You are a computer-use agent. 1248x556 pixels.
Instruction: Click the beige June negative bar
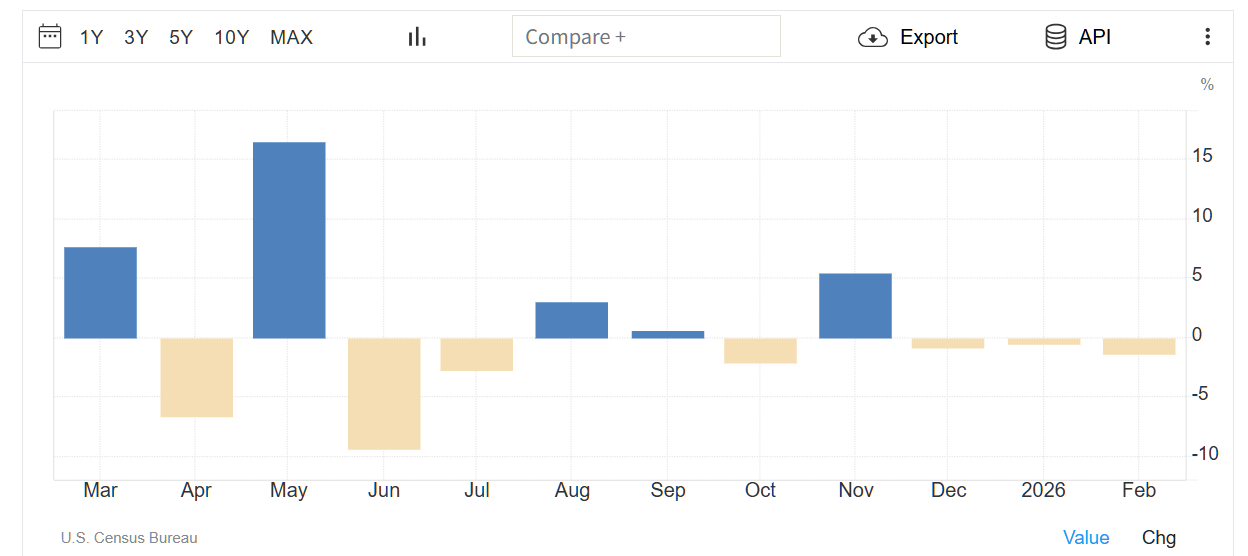coord(384,394)
